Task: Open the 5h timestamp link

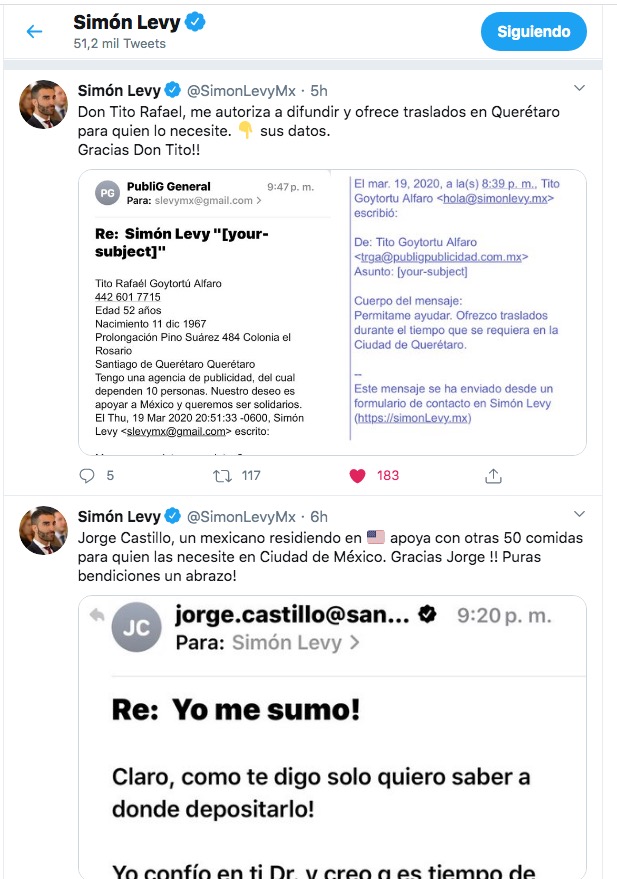Action: click(x=319, y=90)
